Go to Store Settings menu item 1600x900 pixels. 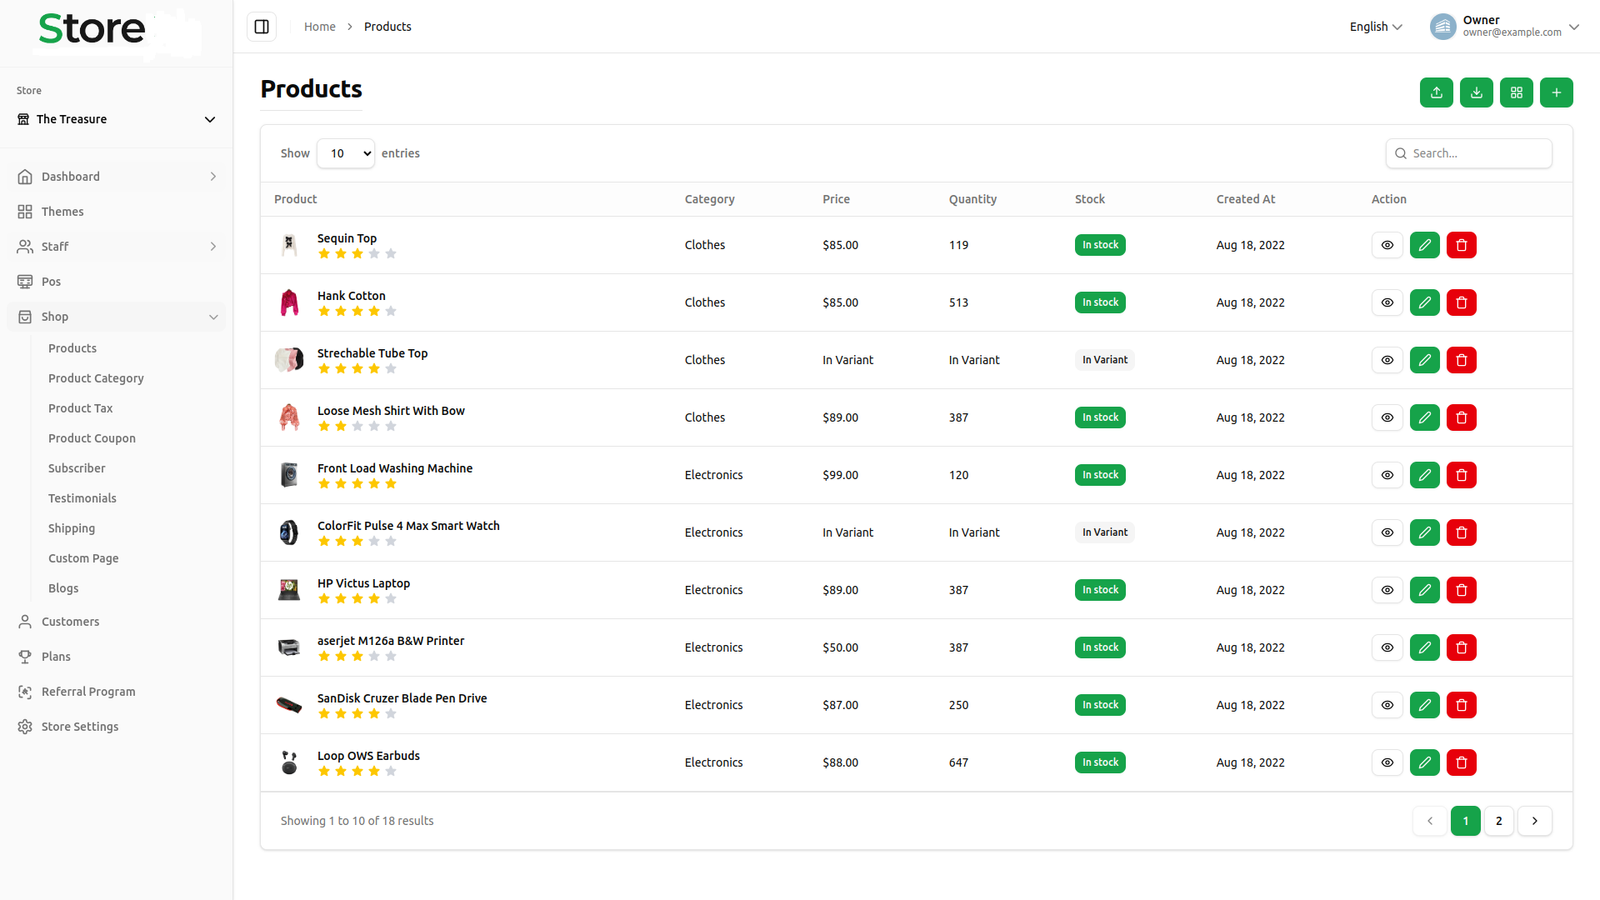click(80, 727)
